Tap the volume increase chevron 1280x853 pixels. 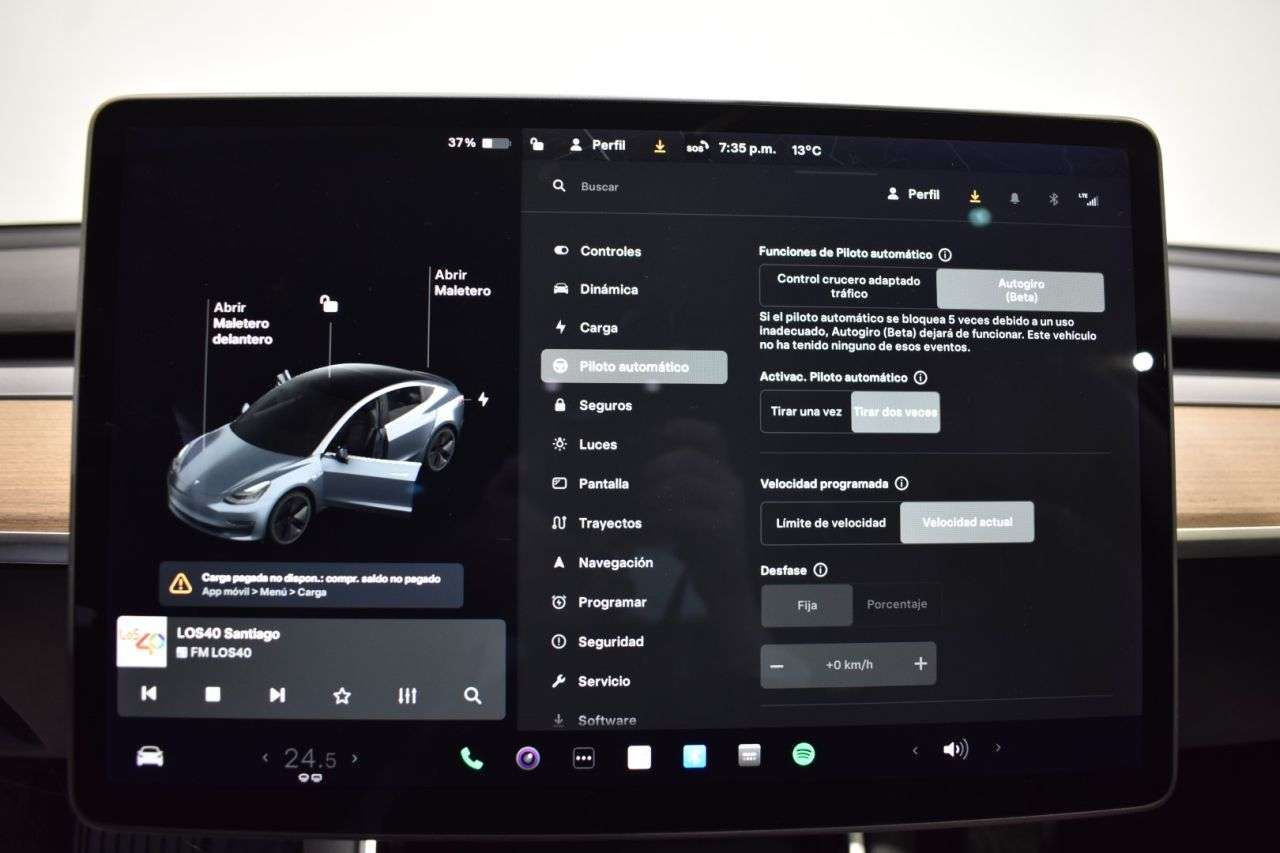coord(998,747)
